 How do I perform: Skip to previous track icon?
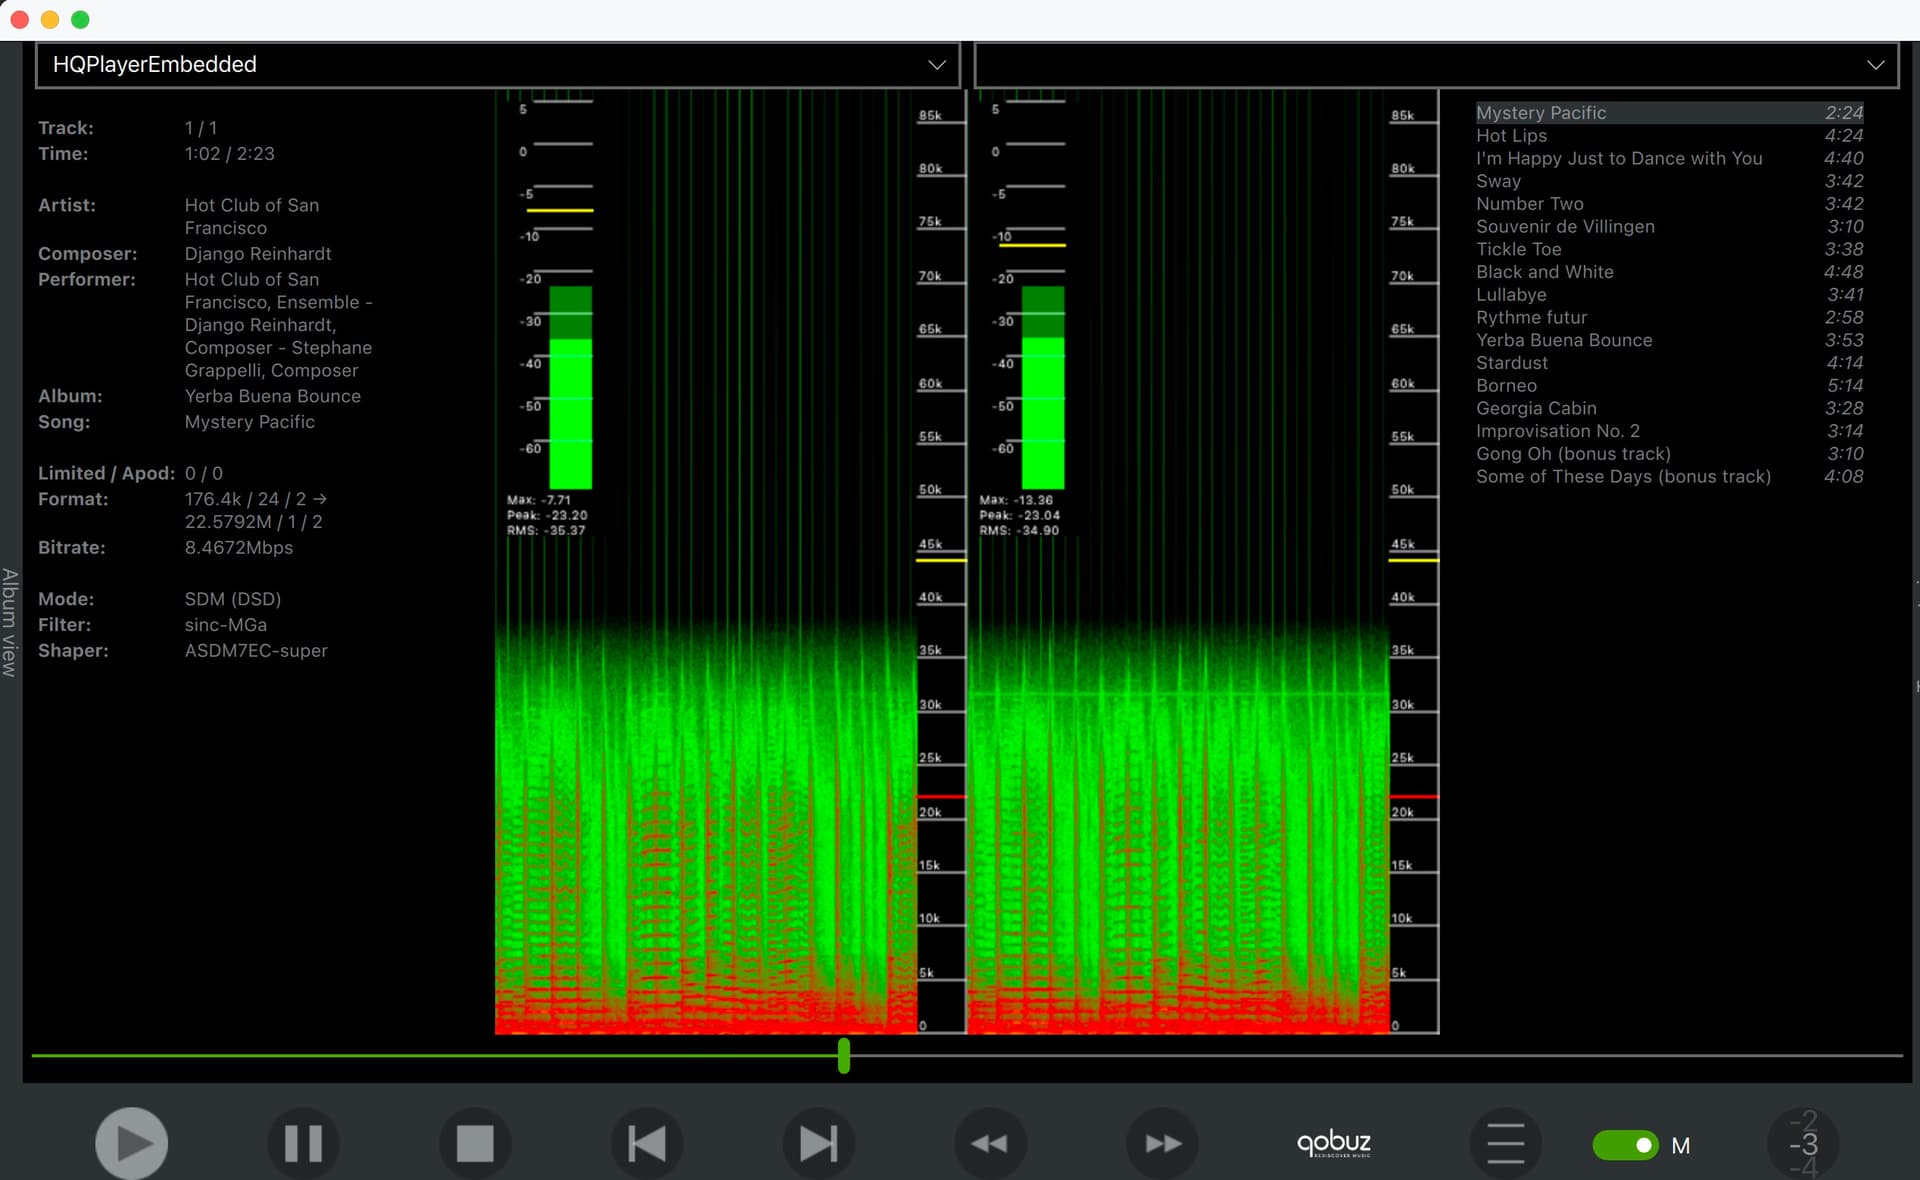point(647,1143)
